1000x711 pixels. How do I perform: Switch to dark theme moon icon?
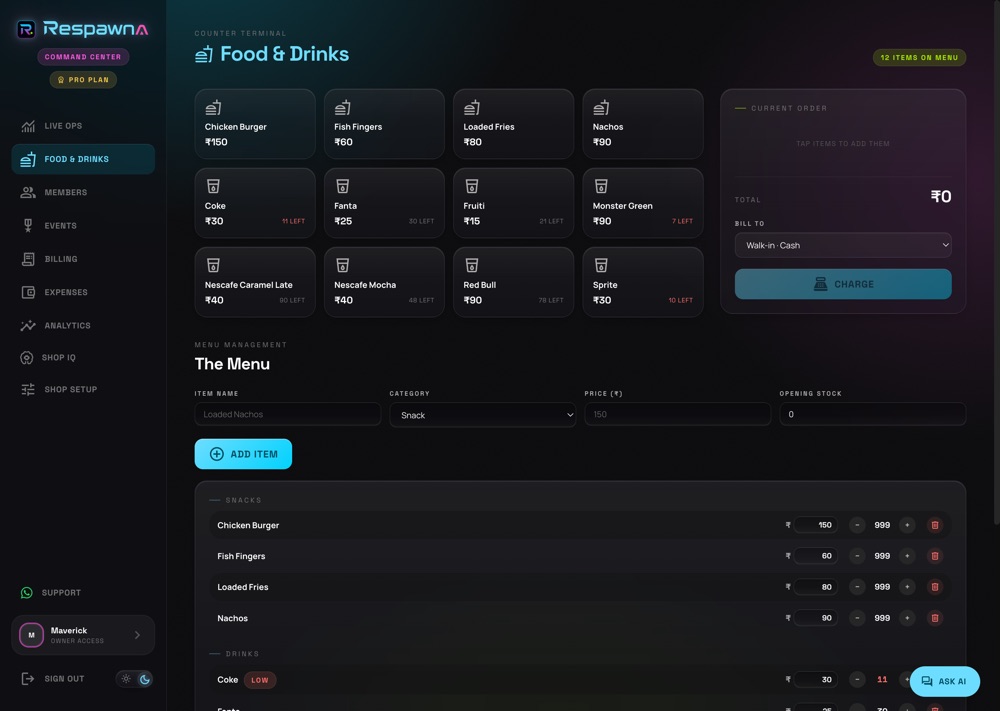point(145,679)
